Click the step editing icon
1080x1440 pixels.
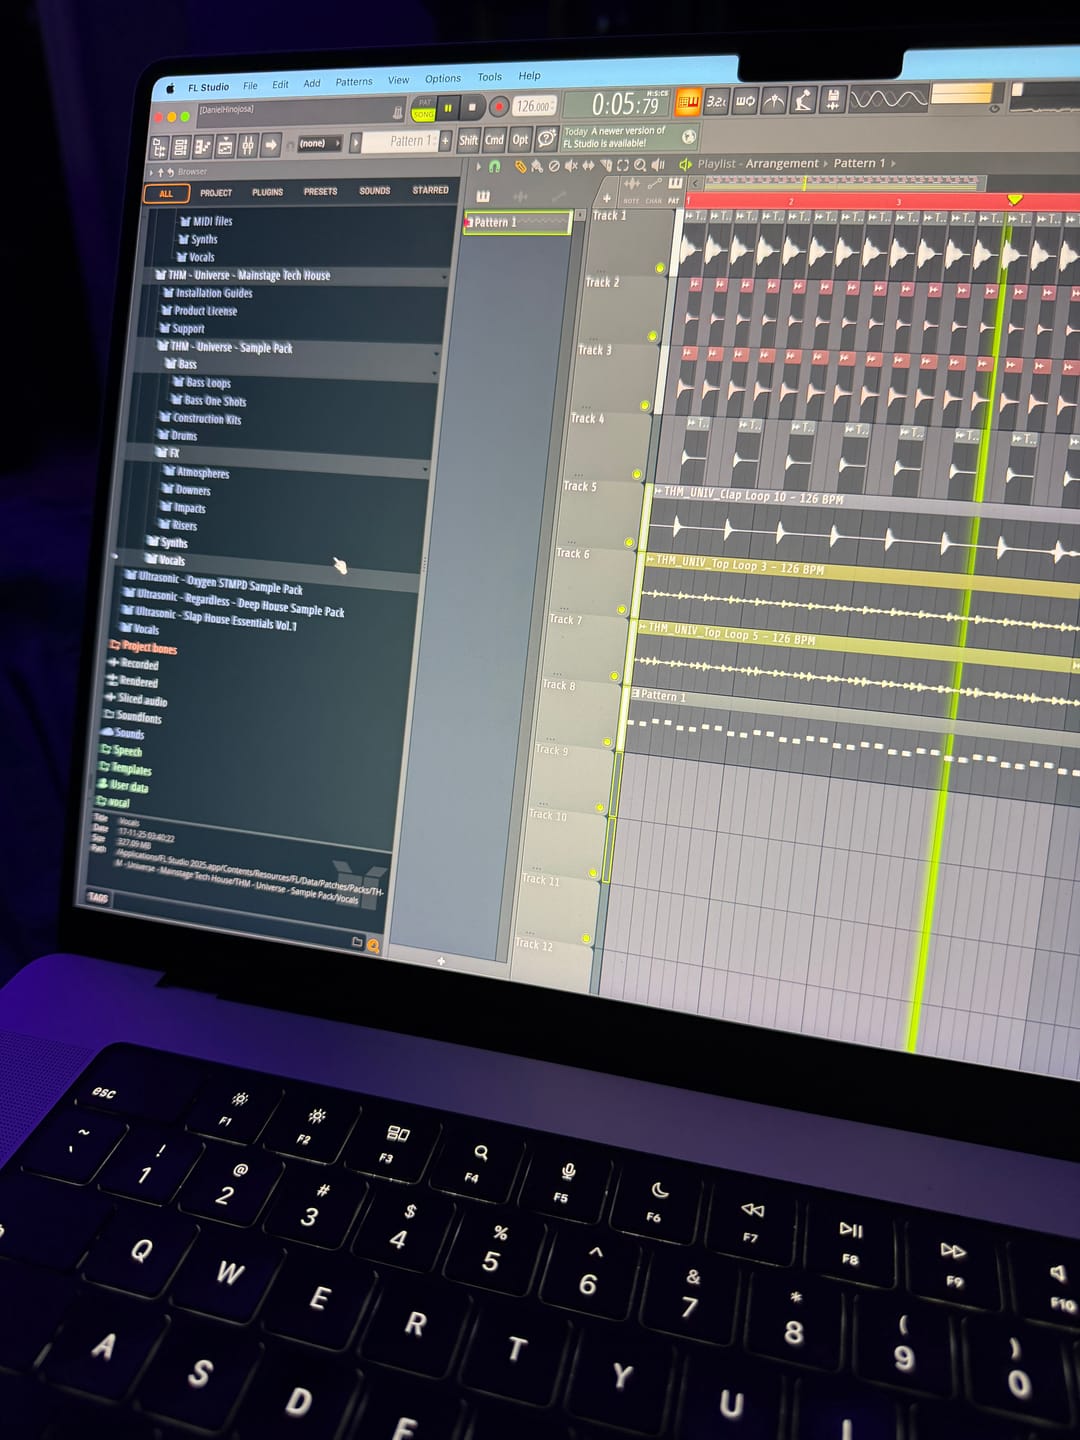(803, 101)
